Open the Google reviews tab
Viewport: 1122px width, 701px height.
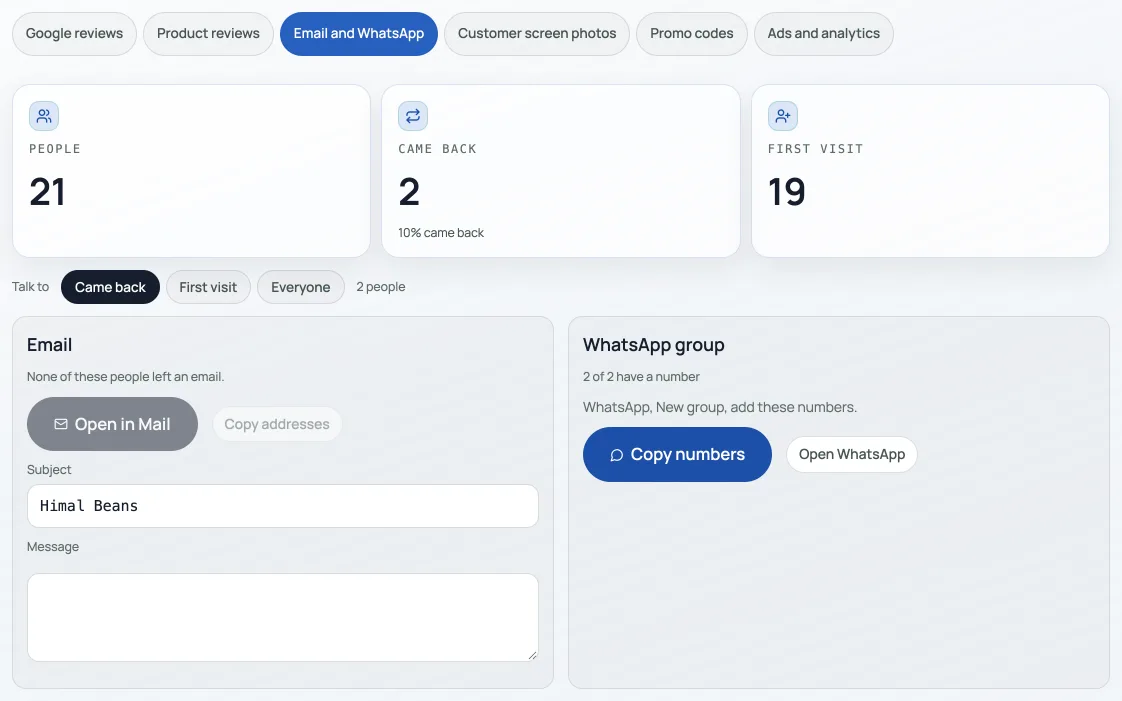click(74, 34)
